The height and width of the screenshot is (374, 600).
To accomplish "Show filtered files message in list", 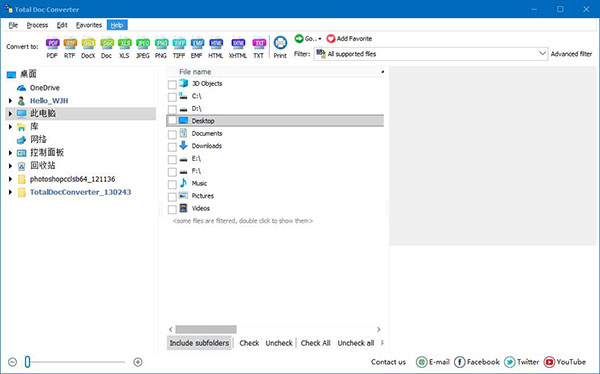I will click(x=243, y=221).
